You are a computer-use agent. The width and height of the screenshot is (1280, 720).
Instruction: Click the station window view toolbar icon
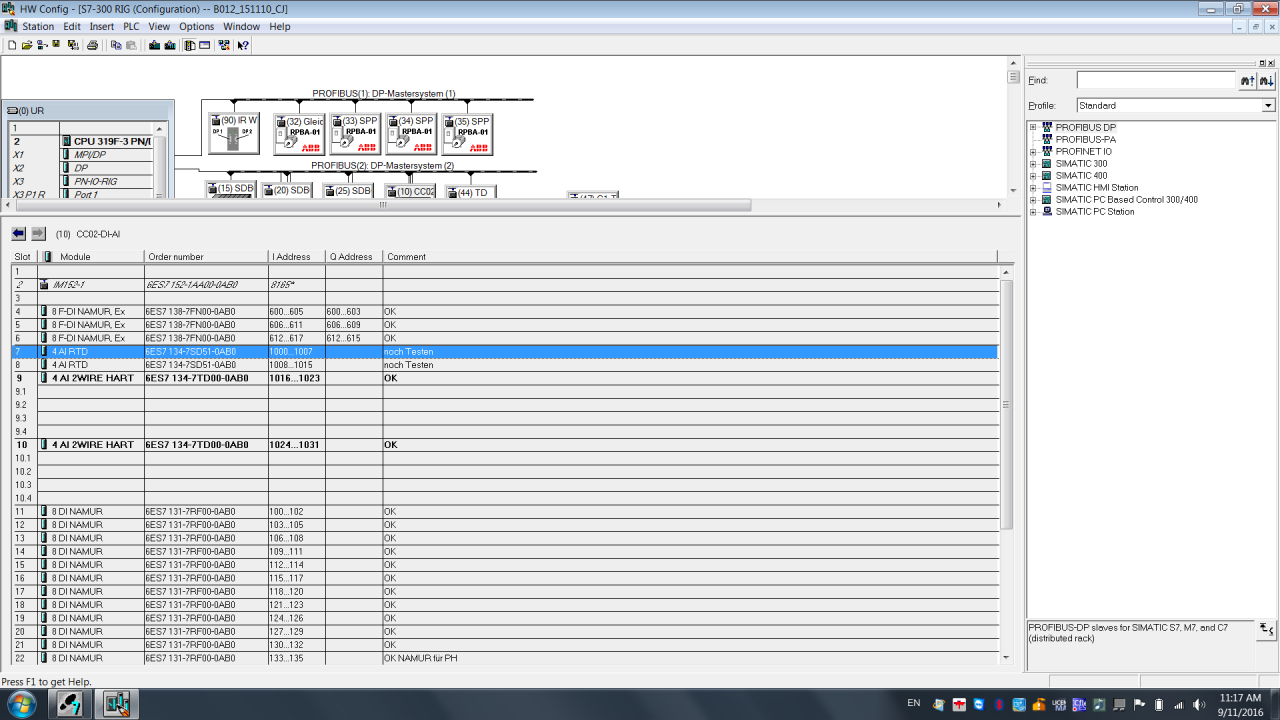click(204, 45)
